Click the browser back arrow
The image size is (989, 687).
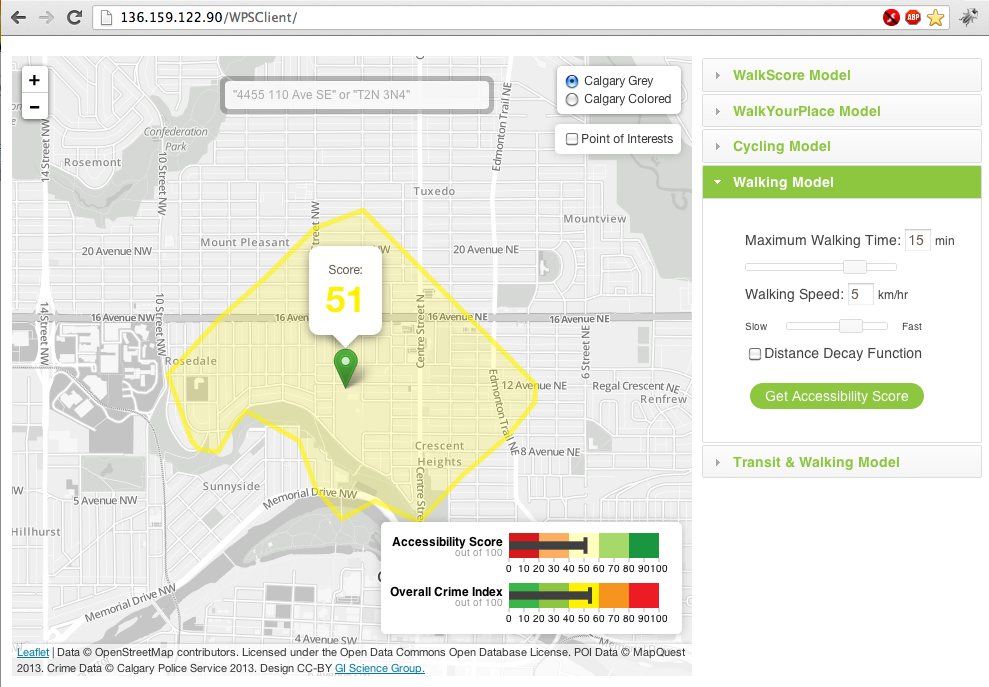click(x=18, y=17)
